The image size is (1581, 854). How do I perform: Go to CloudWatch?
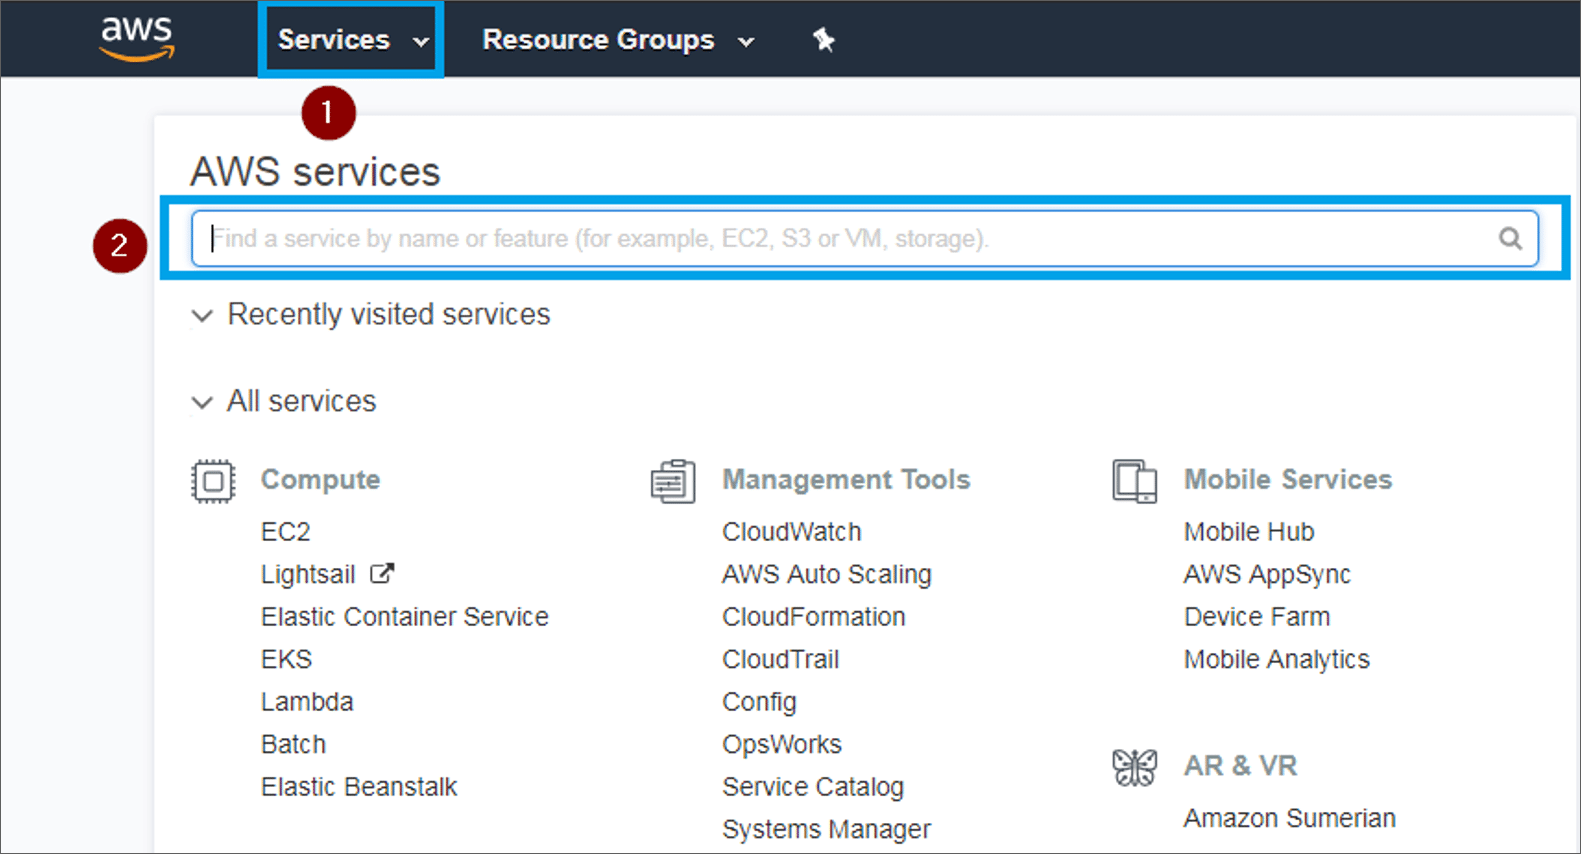(x=791, y=532)
